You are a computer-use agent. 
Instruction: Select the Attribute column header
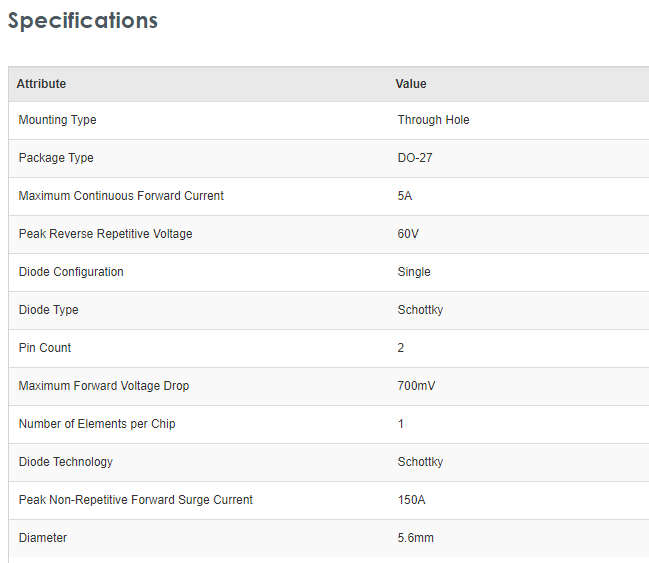(41, 84)
